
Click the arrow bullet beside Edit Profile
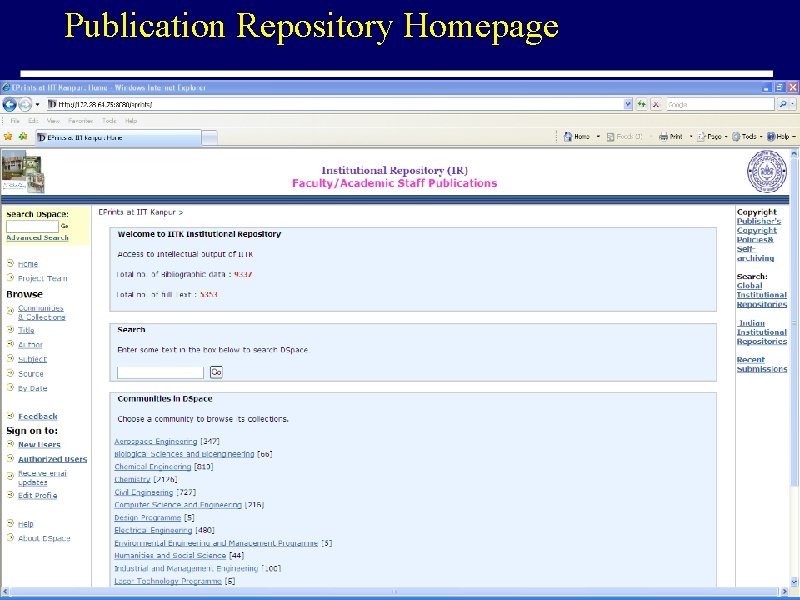pos(10,494)
